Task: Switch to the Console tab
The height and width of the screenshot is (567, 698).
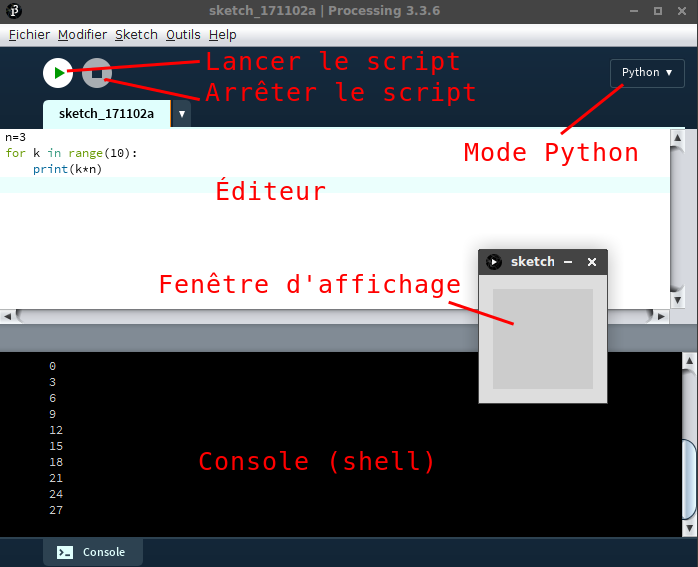Action: click(x=92, y=552)
